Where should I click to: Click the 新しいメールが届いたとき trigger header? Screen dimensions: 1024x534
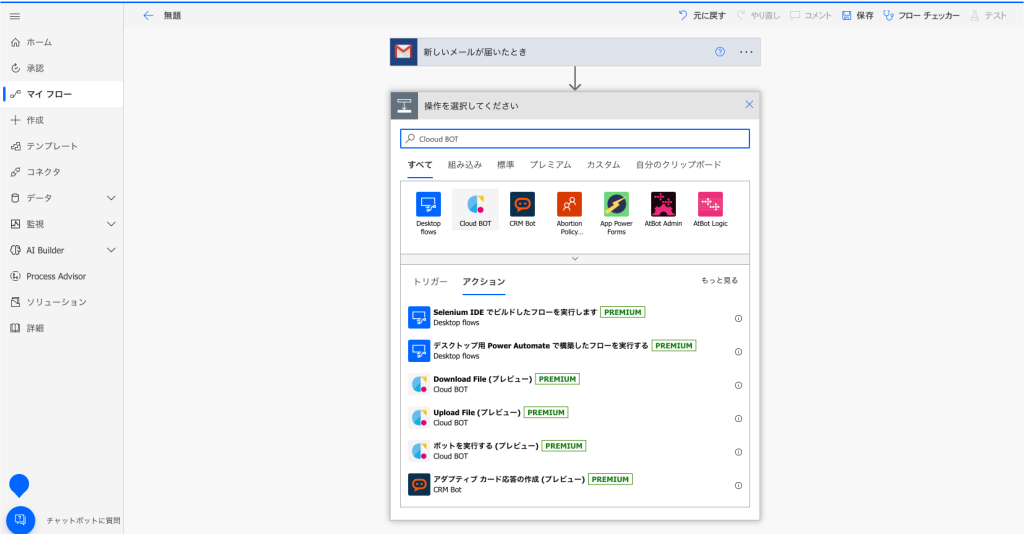[575, 52]
